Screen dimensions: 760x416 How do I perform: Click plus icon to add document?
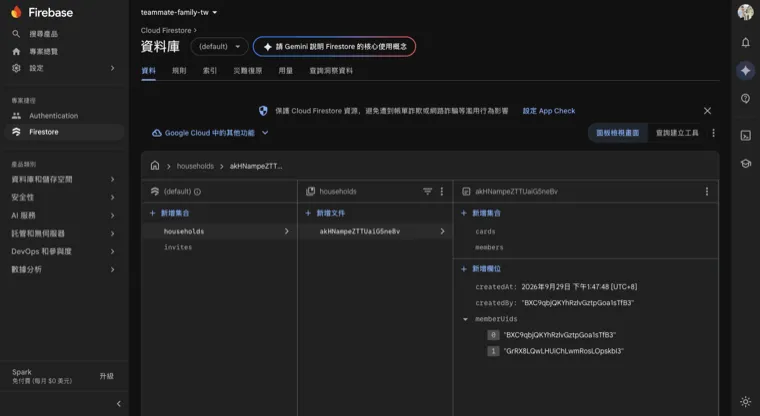point(308,213)
